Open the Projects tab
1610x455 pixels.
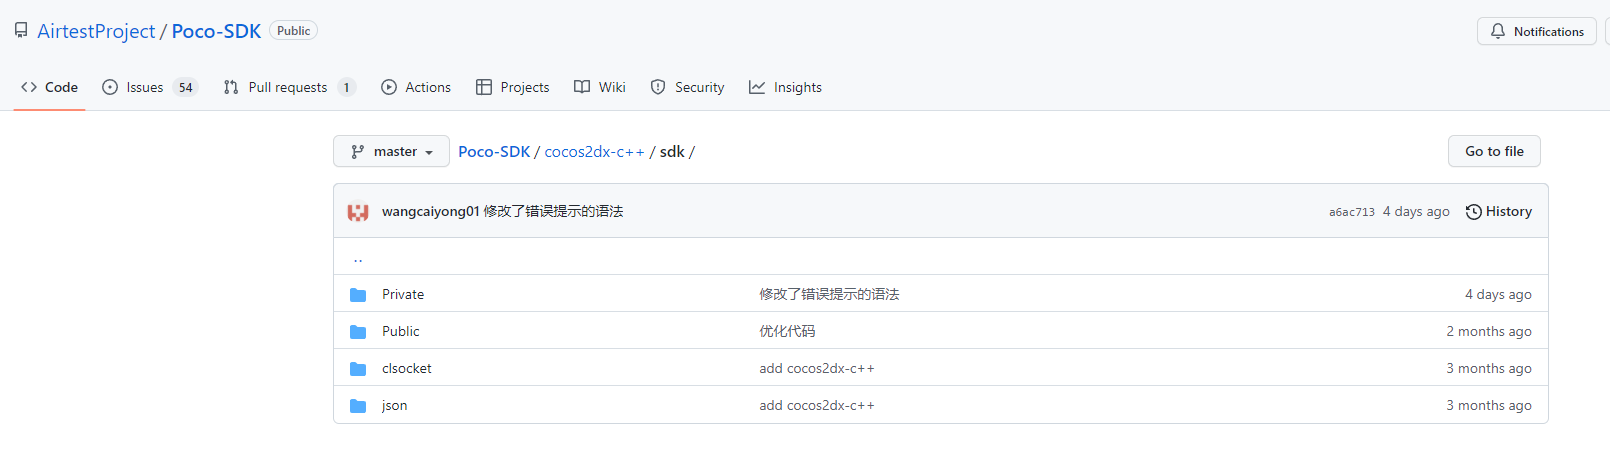(x=512, y=87)
